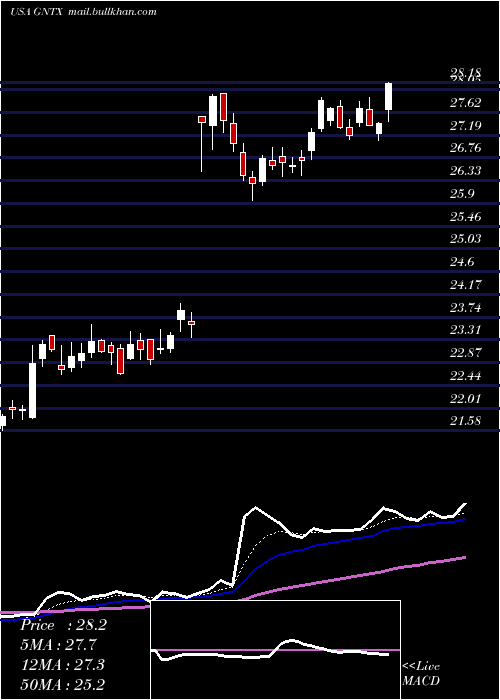Click the 25.03 price axis label
The image size is (500, 700).
pyautogui.click(x=466, y=239)
